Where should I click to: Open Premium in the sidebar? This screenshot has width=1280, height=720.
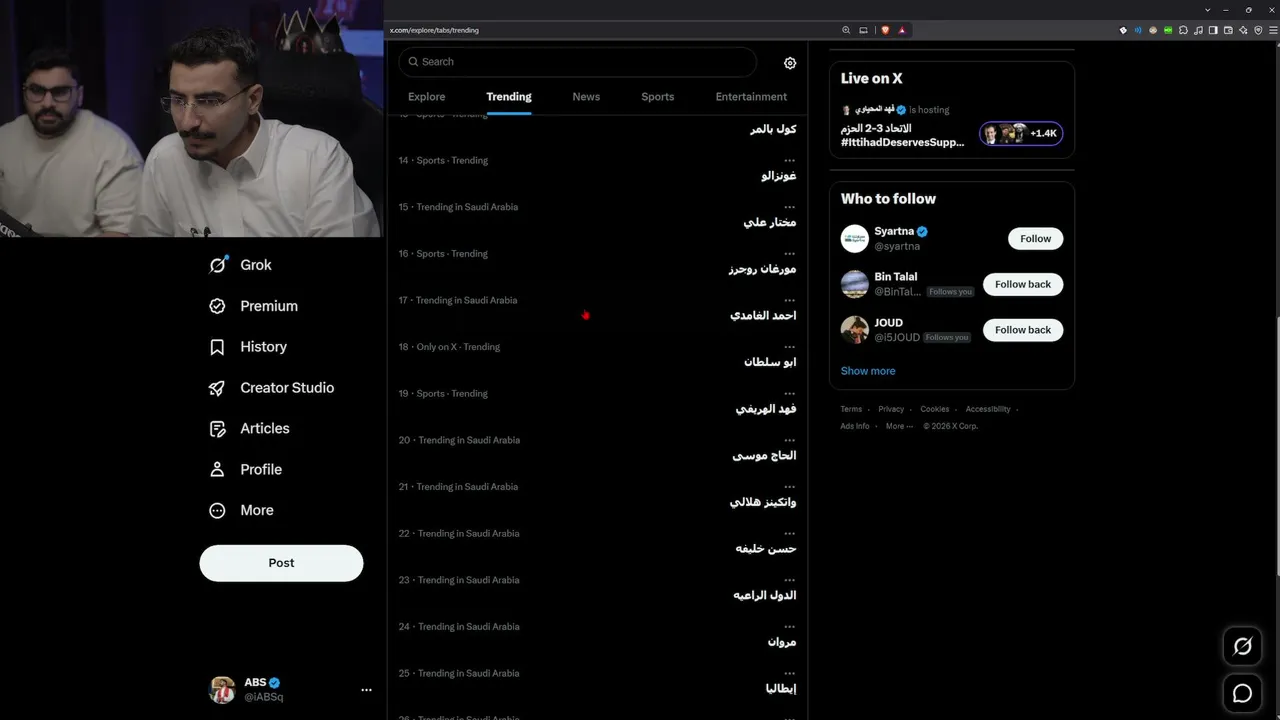click(253, 306)
